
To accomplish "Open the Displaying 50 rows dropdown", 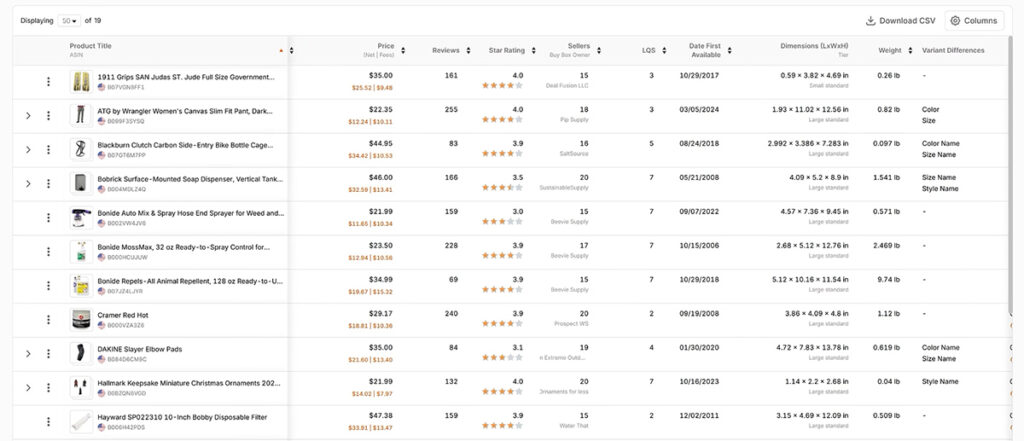I will click(x=69, y=20).
